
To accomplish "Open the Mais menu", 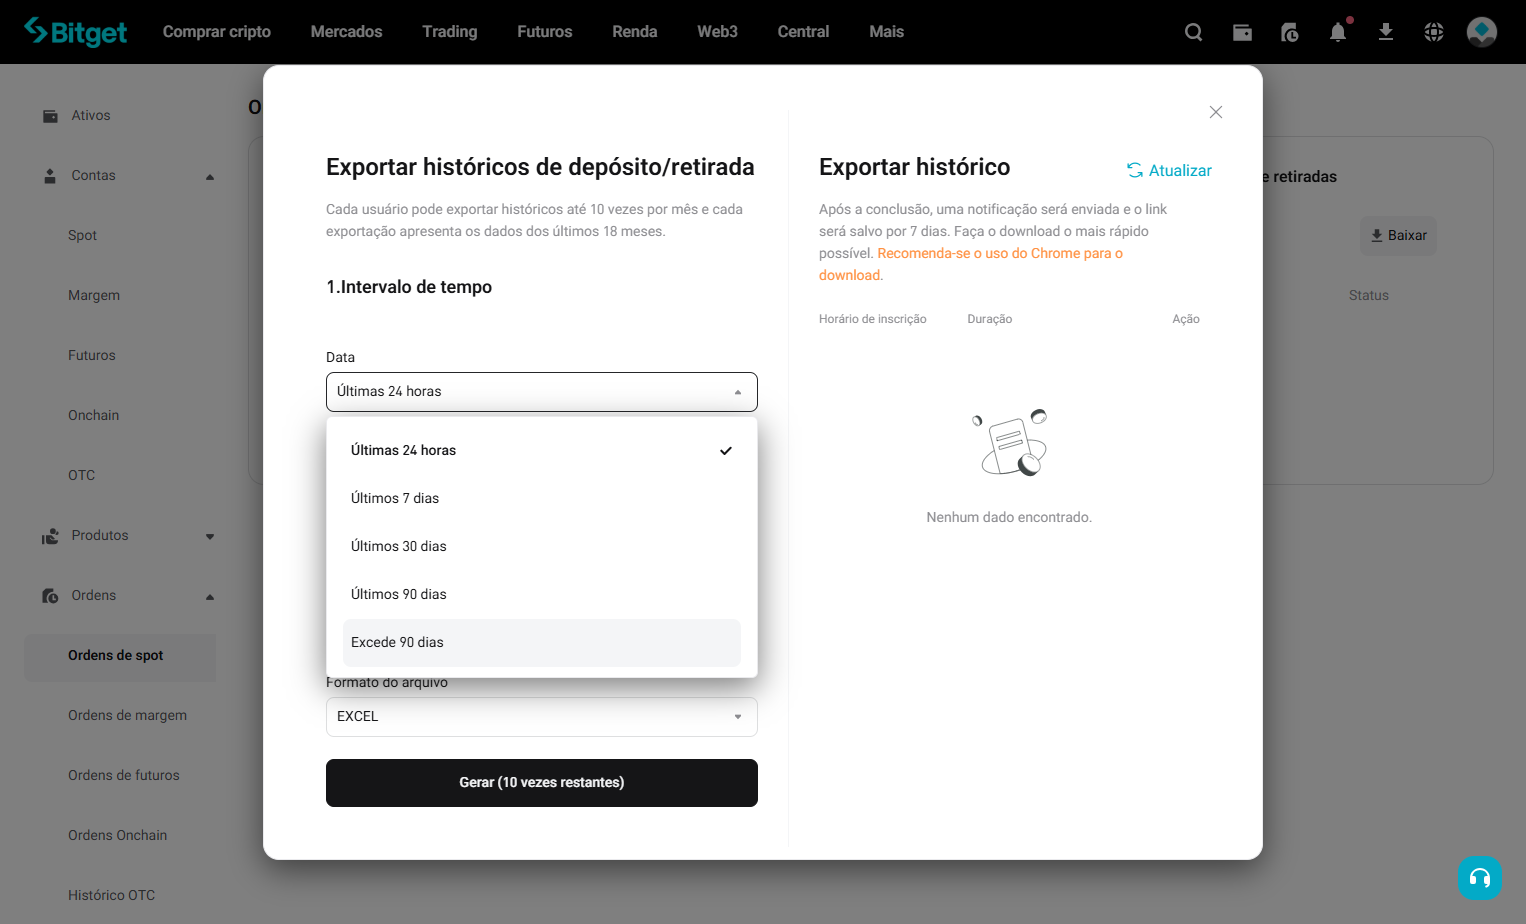I will click(x=887, y=32).
